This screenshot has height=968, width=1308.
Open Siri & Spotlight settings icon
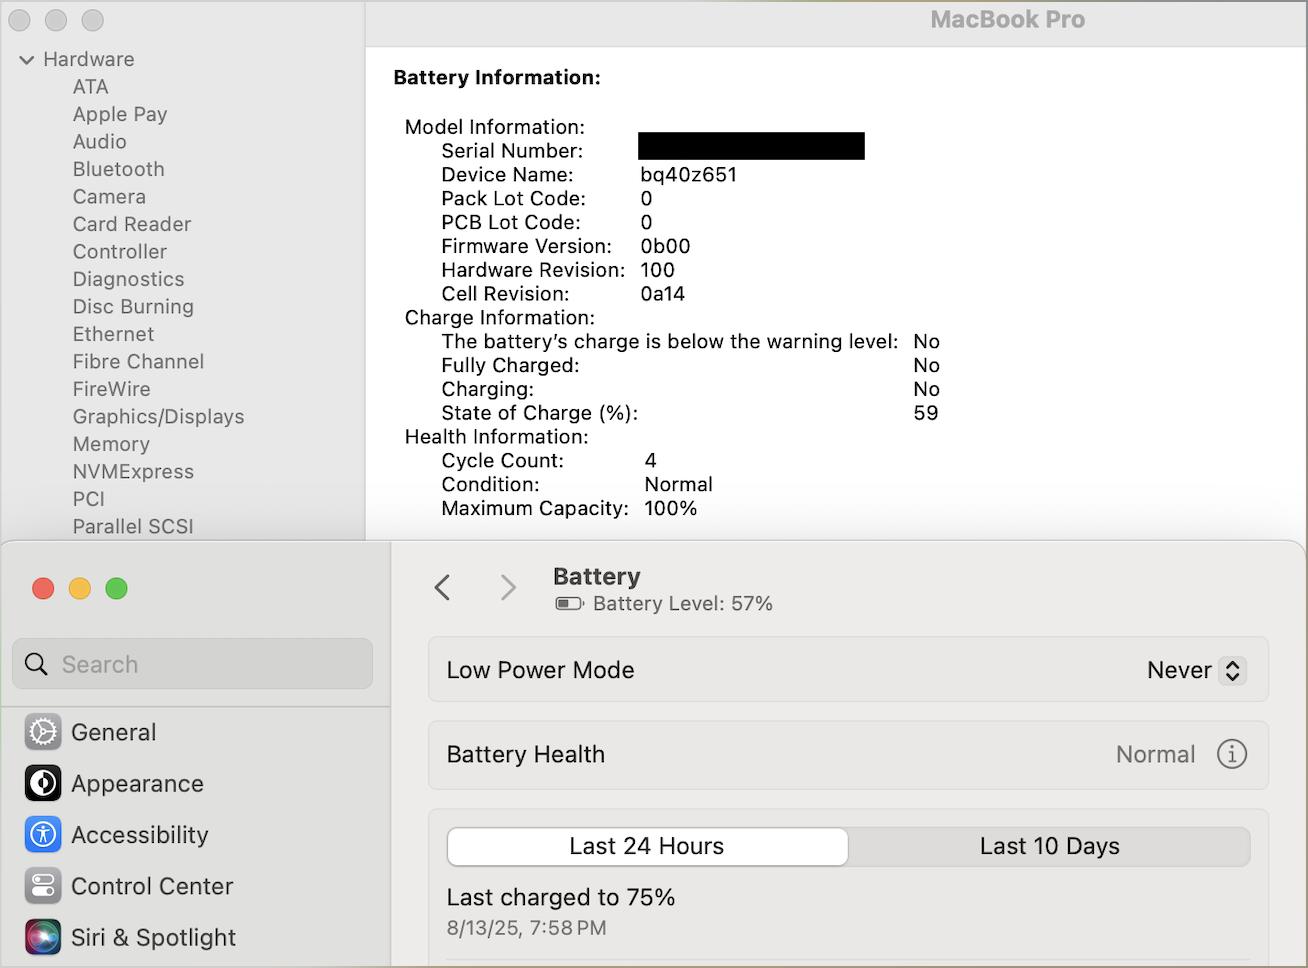point(43,937)
